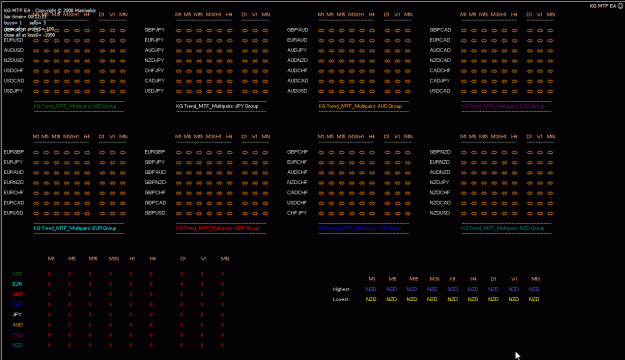Click AUDUSD MN indicator in AUD Group

point(407,91)
